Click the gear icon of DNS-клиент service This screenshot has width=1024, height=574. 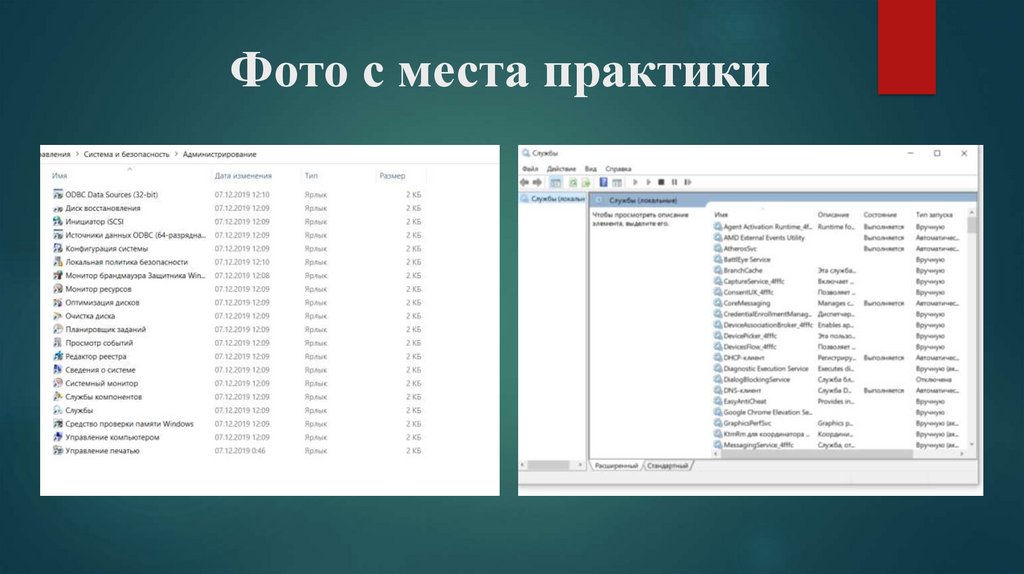click(x=718, y=390)
